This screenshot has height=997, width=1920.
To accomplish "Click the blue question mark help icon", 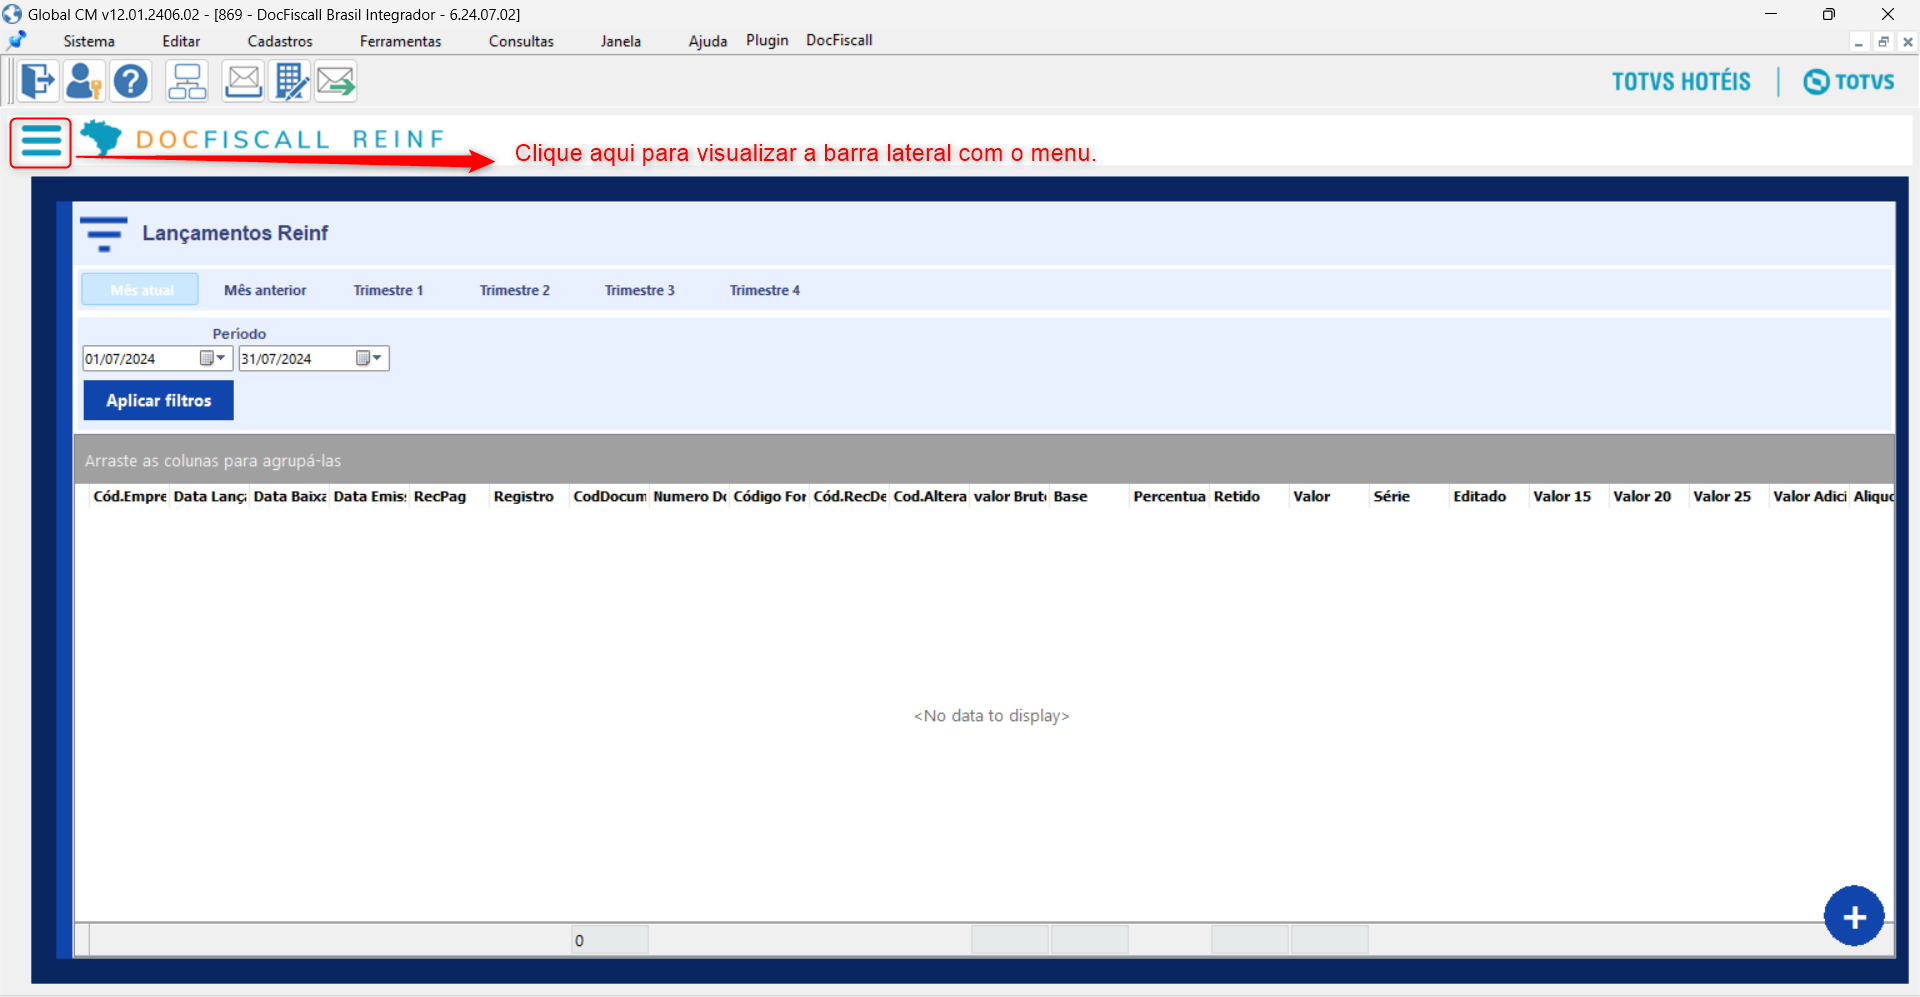I will [131, 81].
